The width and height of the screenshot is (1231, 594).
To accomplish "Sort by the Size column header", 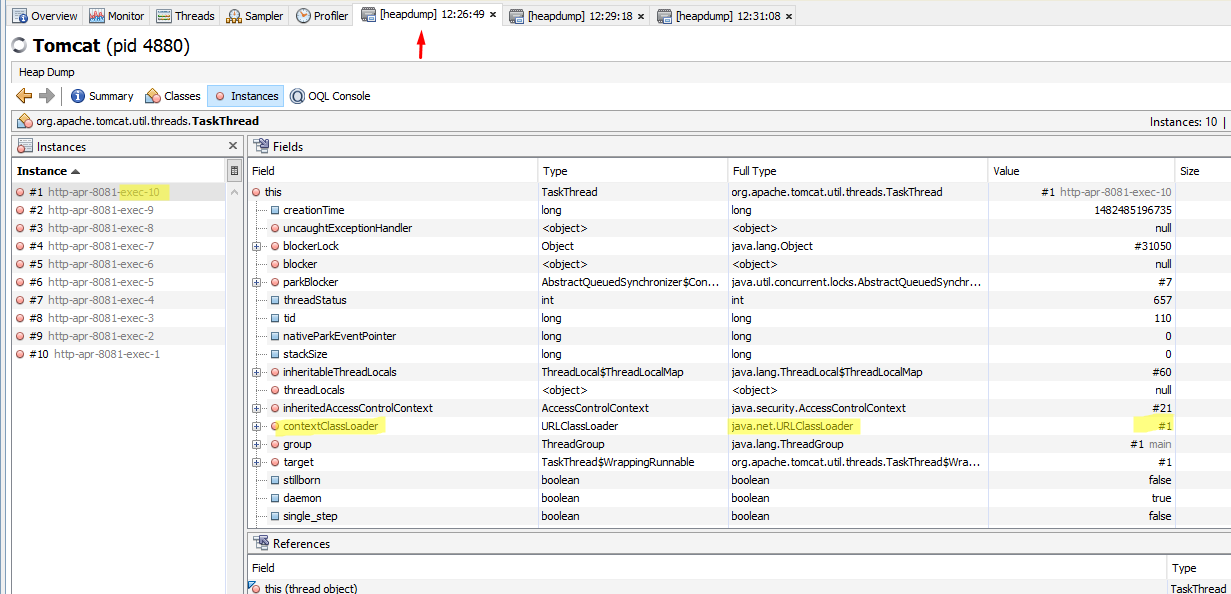I will (x=1203, y=171).
